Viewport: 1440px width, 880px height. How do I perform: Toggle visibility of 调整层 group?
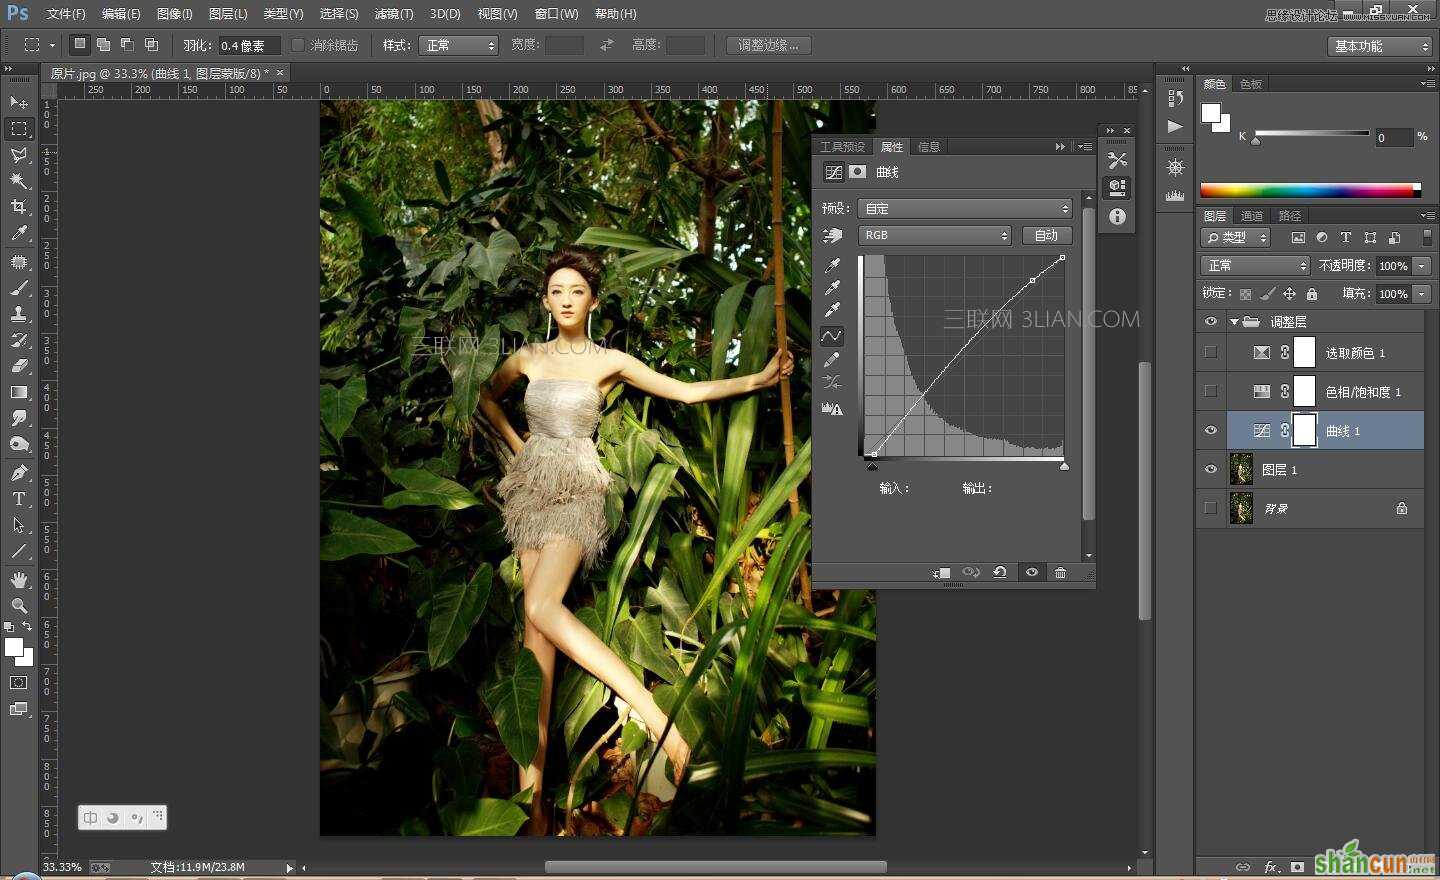[x=1211, y=322]
